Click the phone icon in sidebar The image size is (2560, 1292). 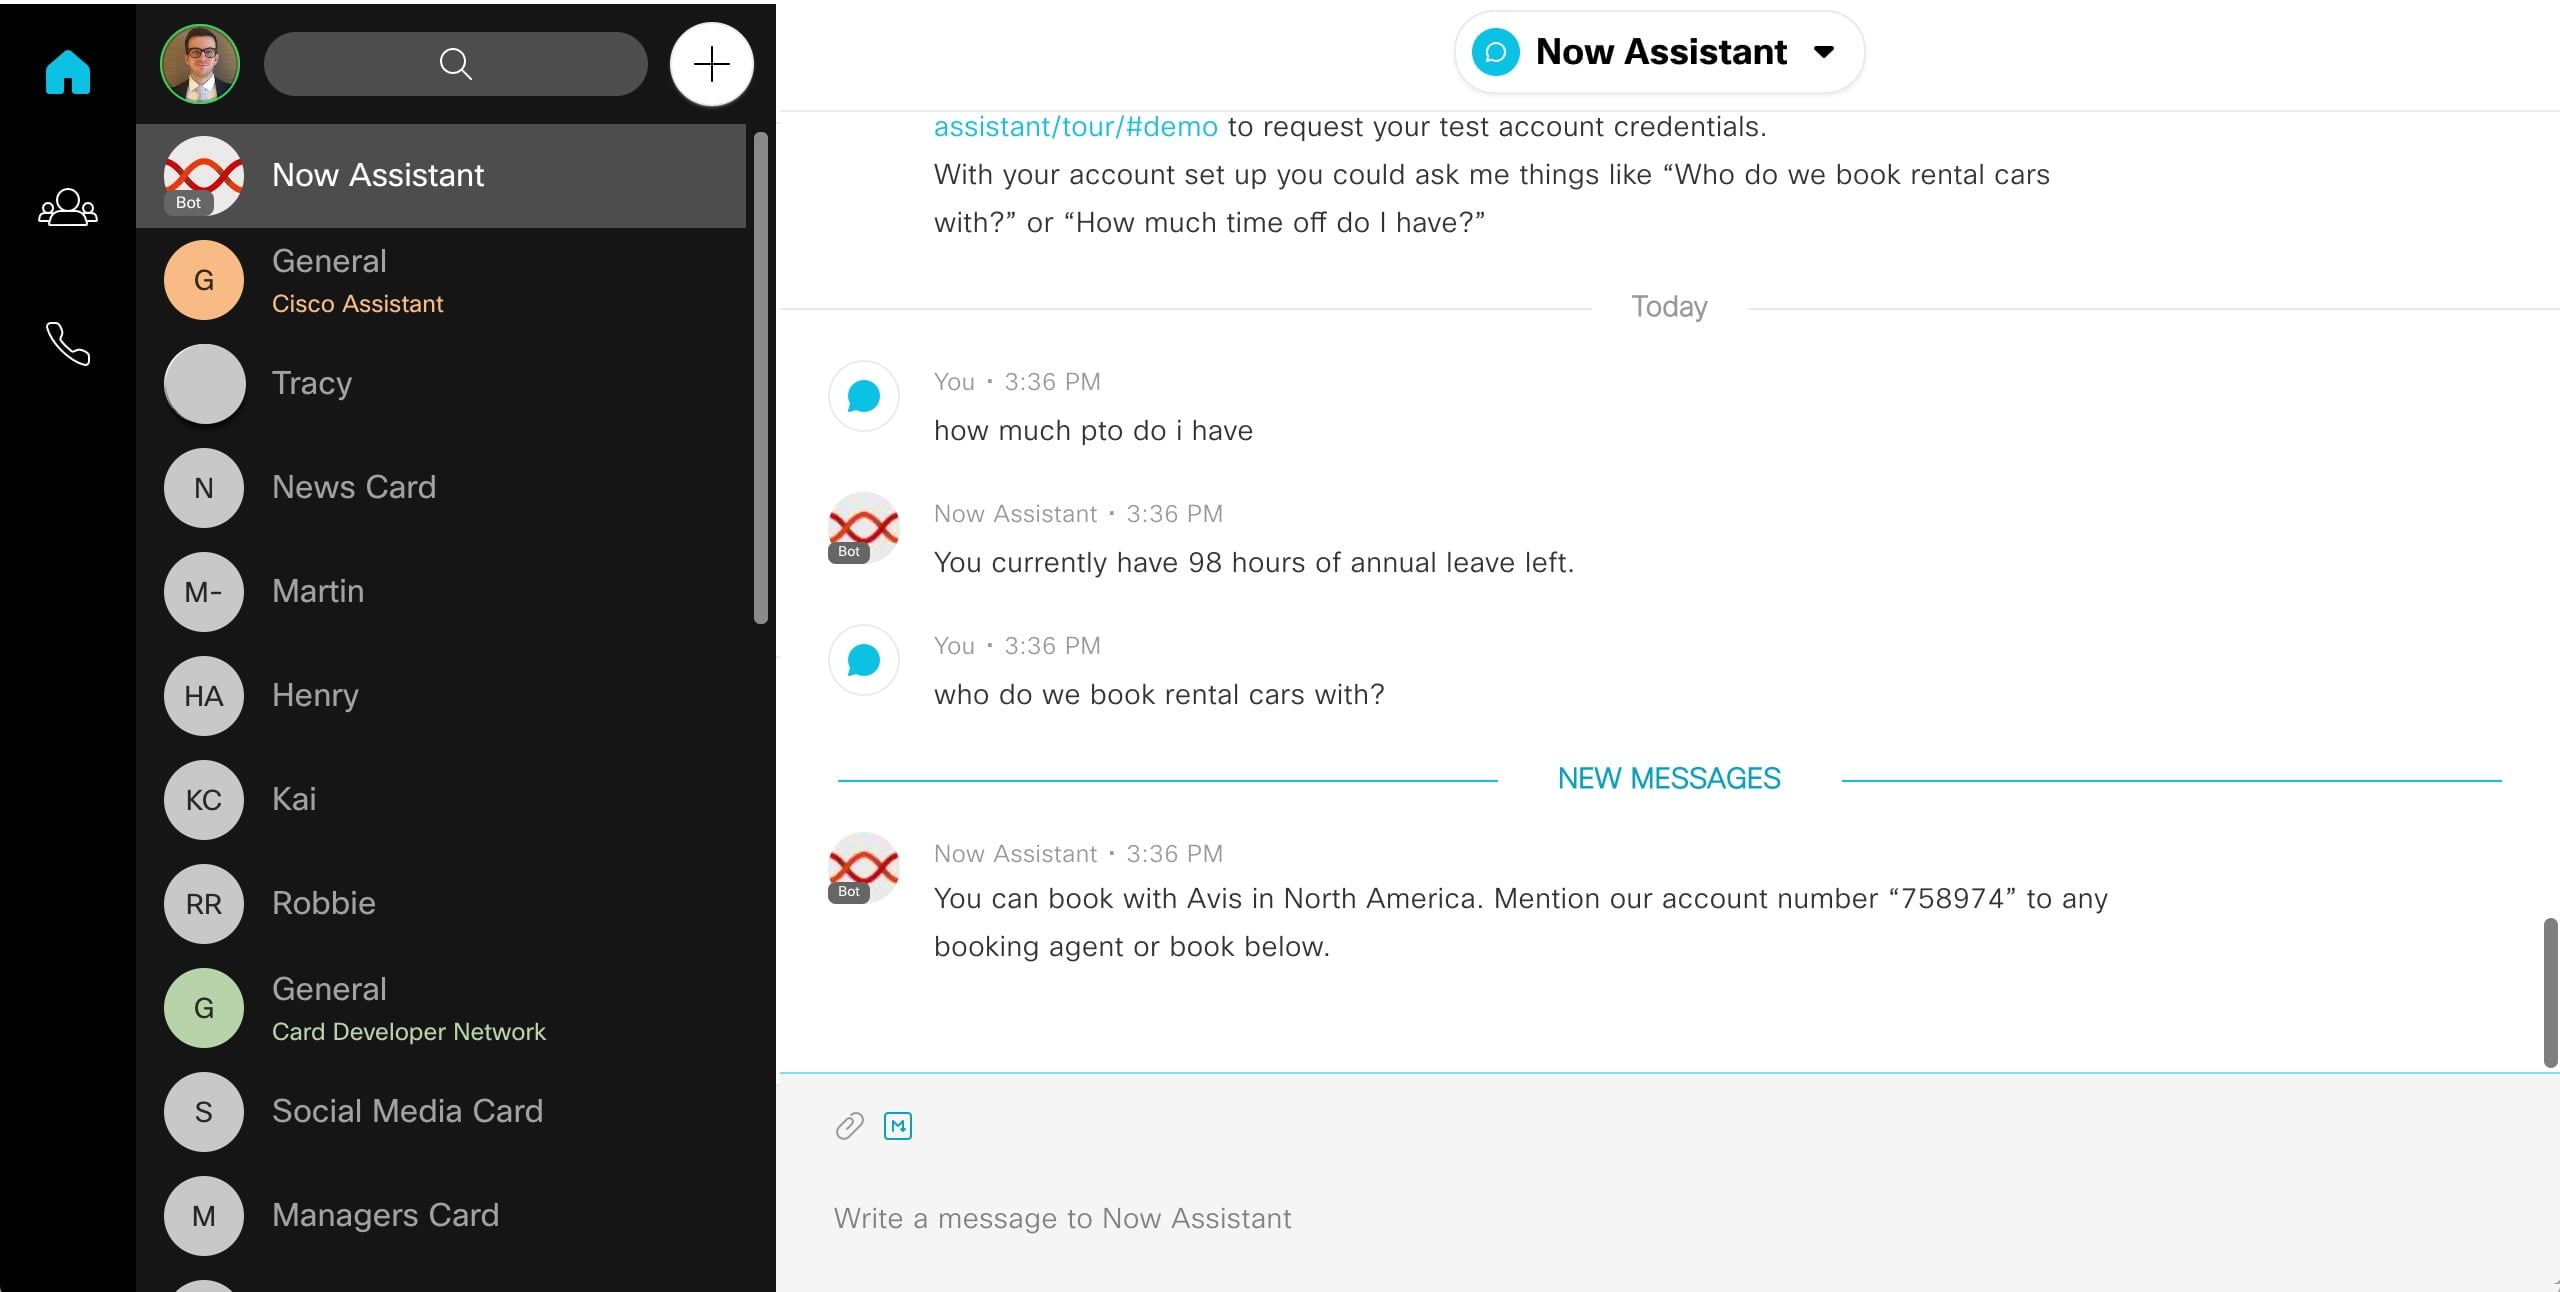[66, 344]
